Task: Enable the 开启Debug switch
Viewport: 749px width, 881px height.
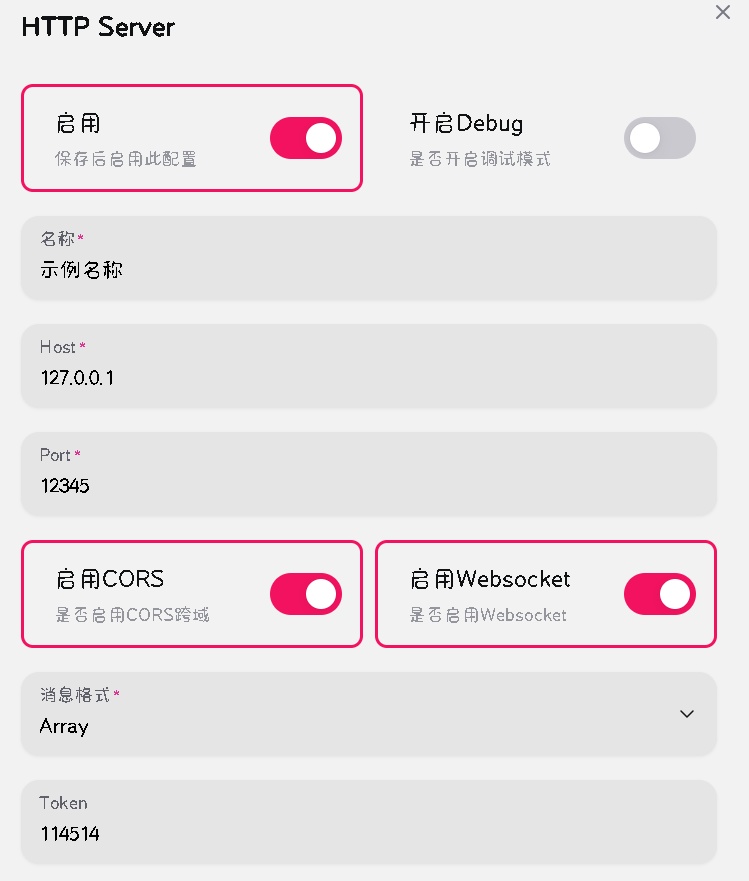Action: tap(659, 138)
